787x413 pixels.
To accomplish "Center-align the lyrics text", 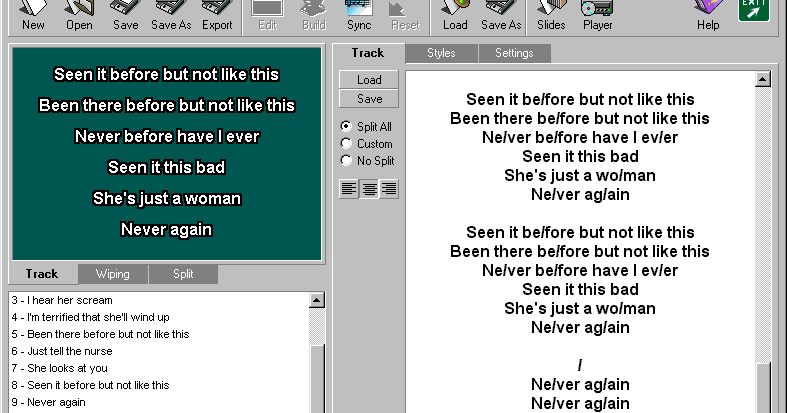I will pyautogui.click(x=369, y=189).
